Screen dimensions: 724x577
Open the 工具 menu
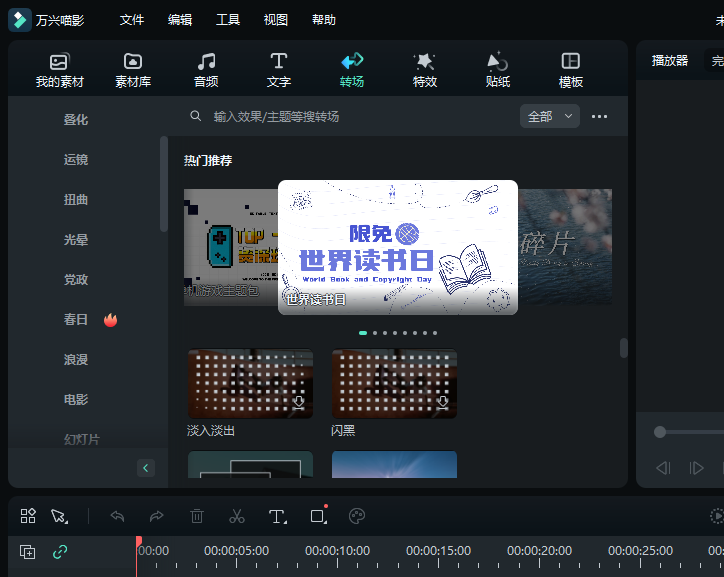pyautogui.click(x=228, y=20)
